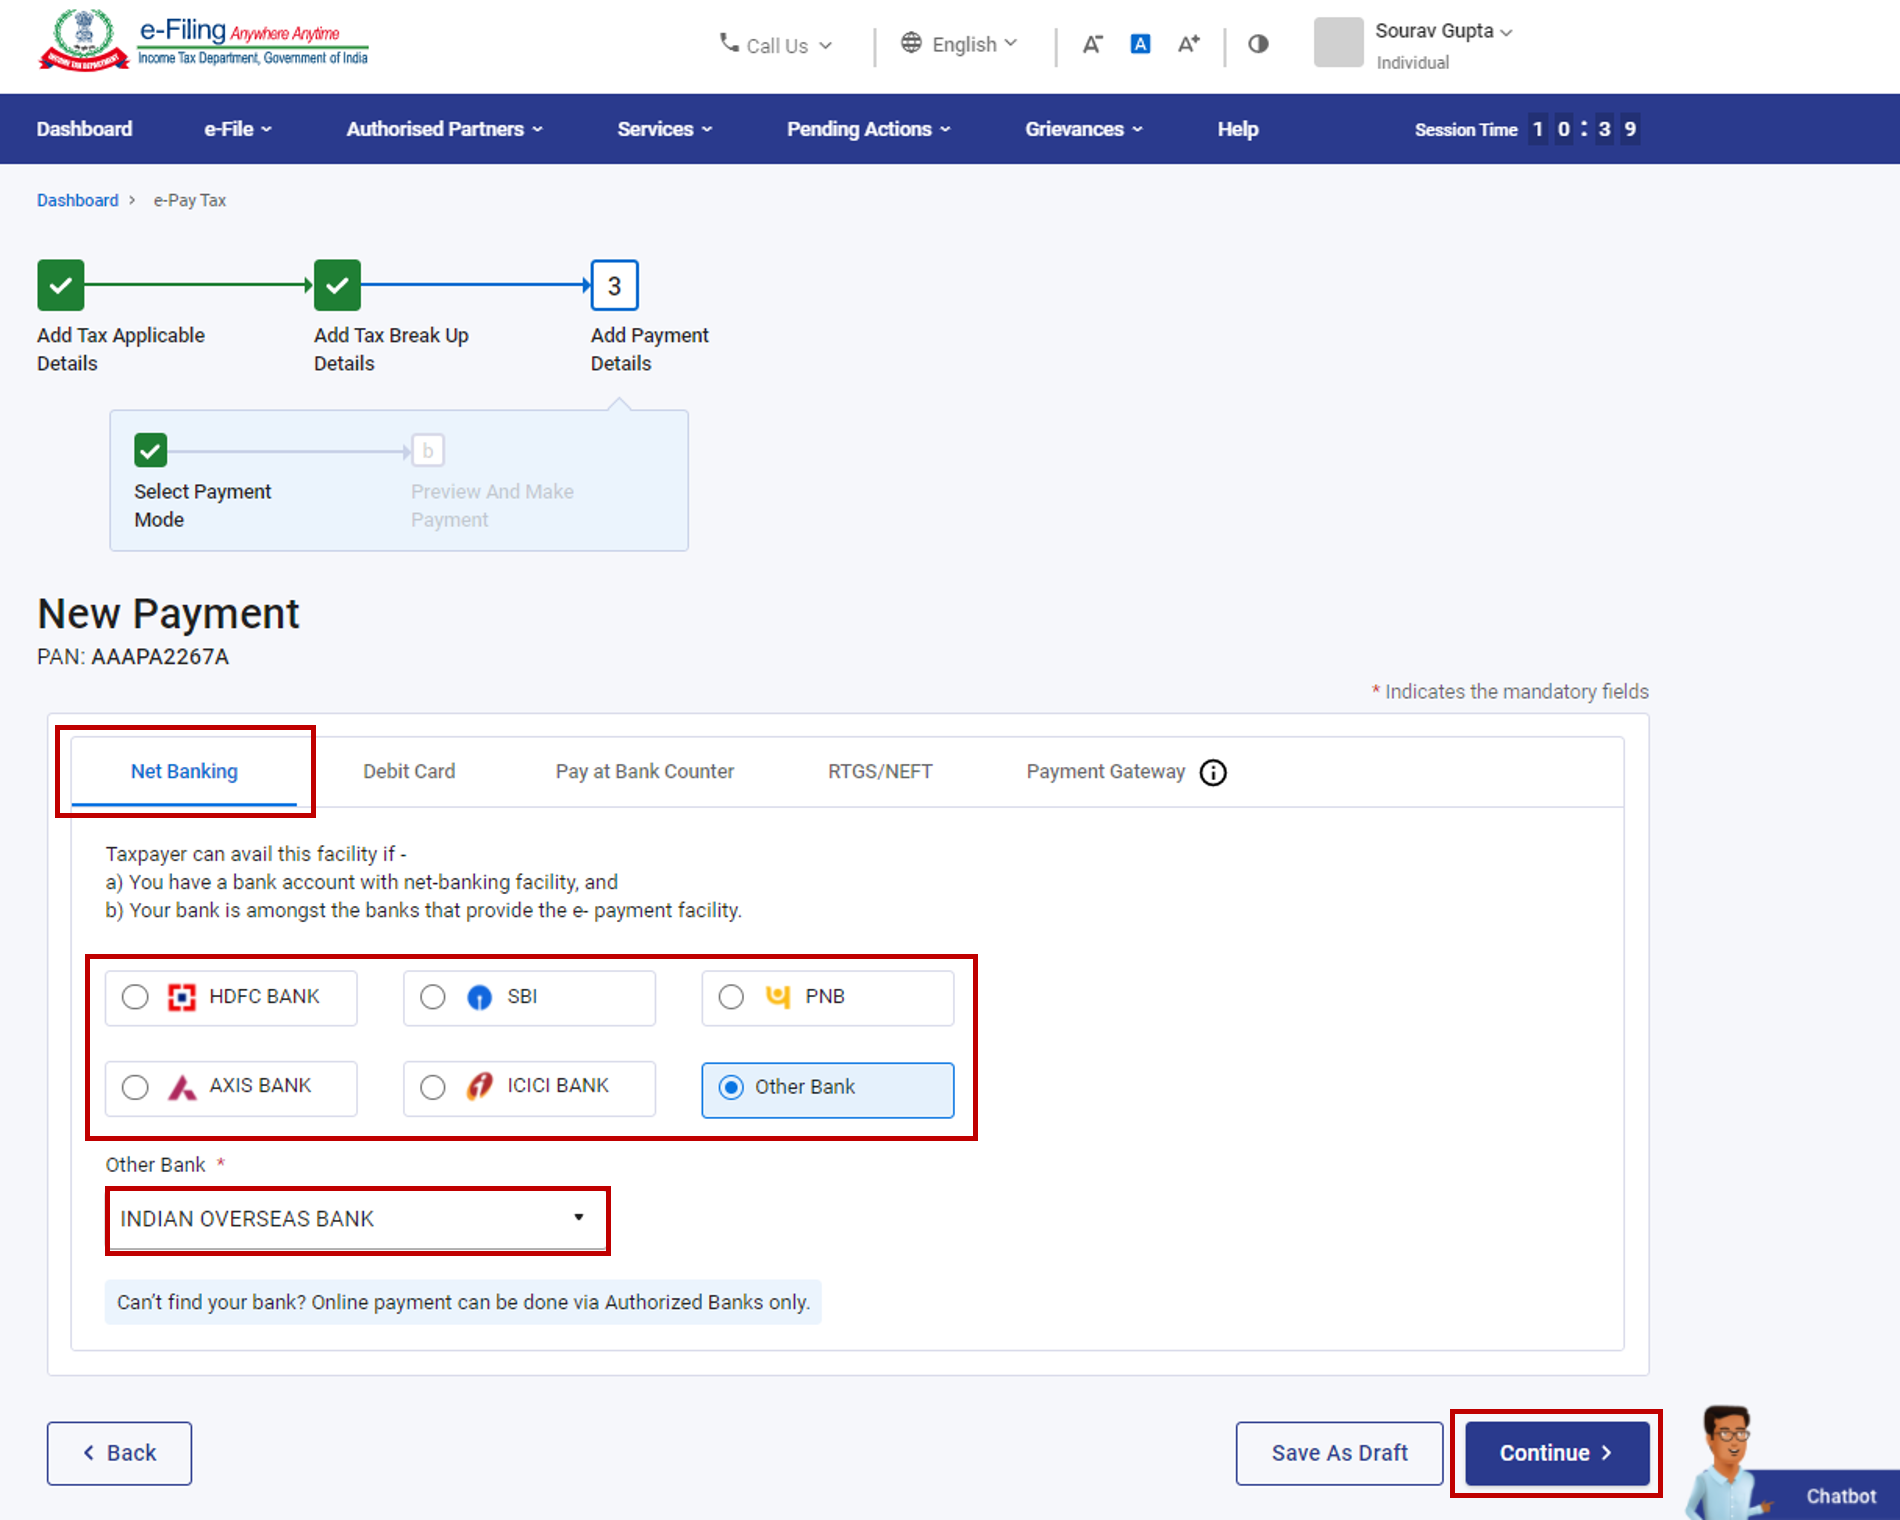
Task: Choose ICICI BANK radio option
Action: click(x=433, y=1088)
